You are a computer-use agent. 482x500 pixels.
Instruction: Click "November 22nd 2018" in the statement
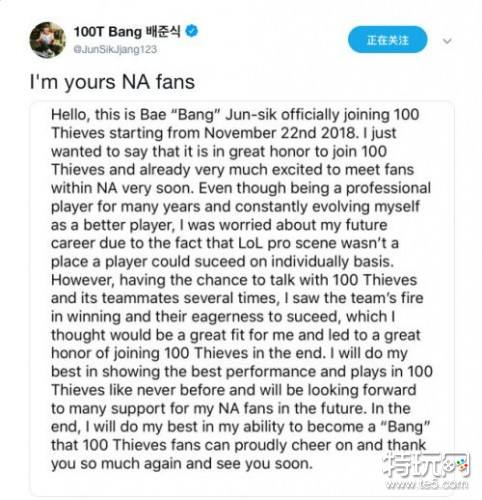pyautogui.click(x=280, y=133)
